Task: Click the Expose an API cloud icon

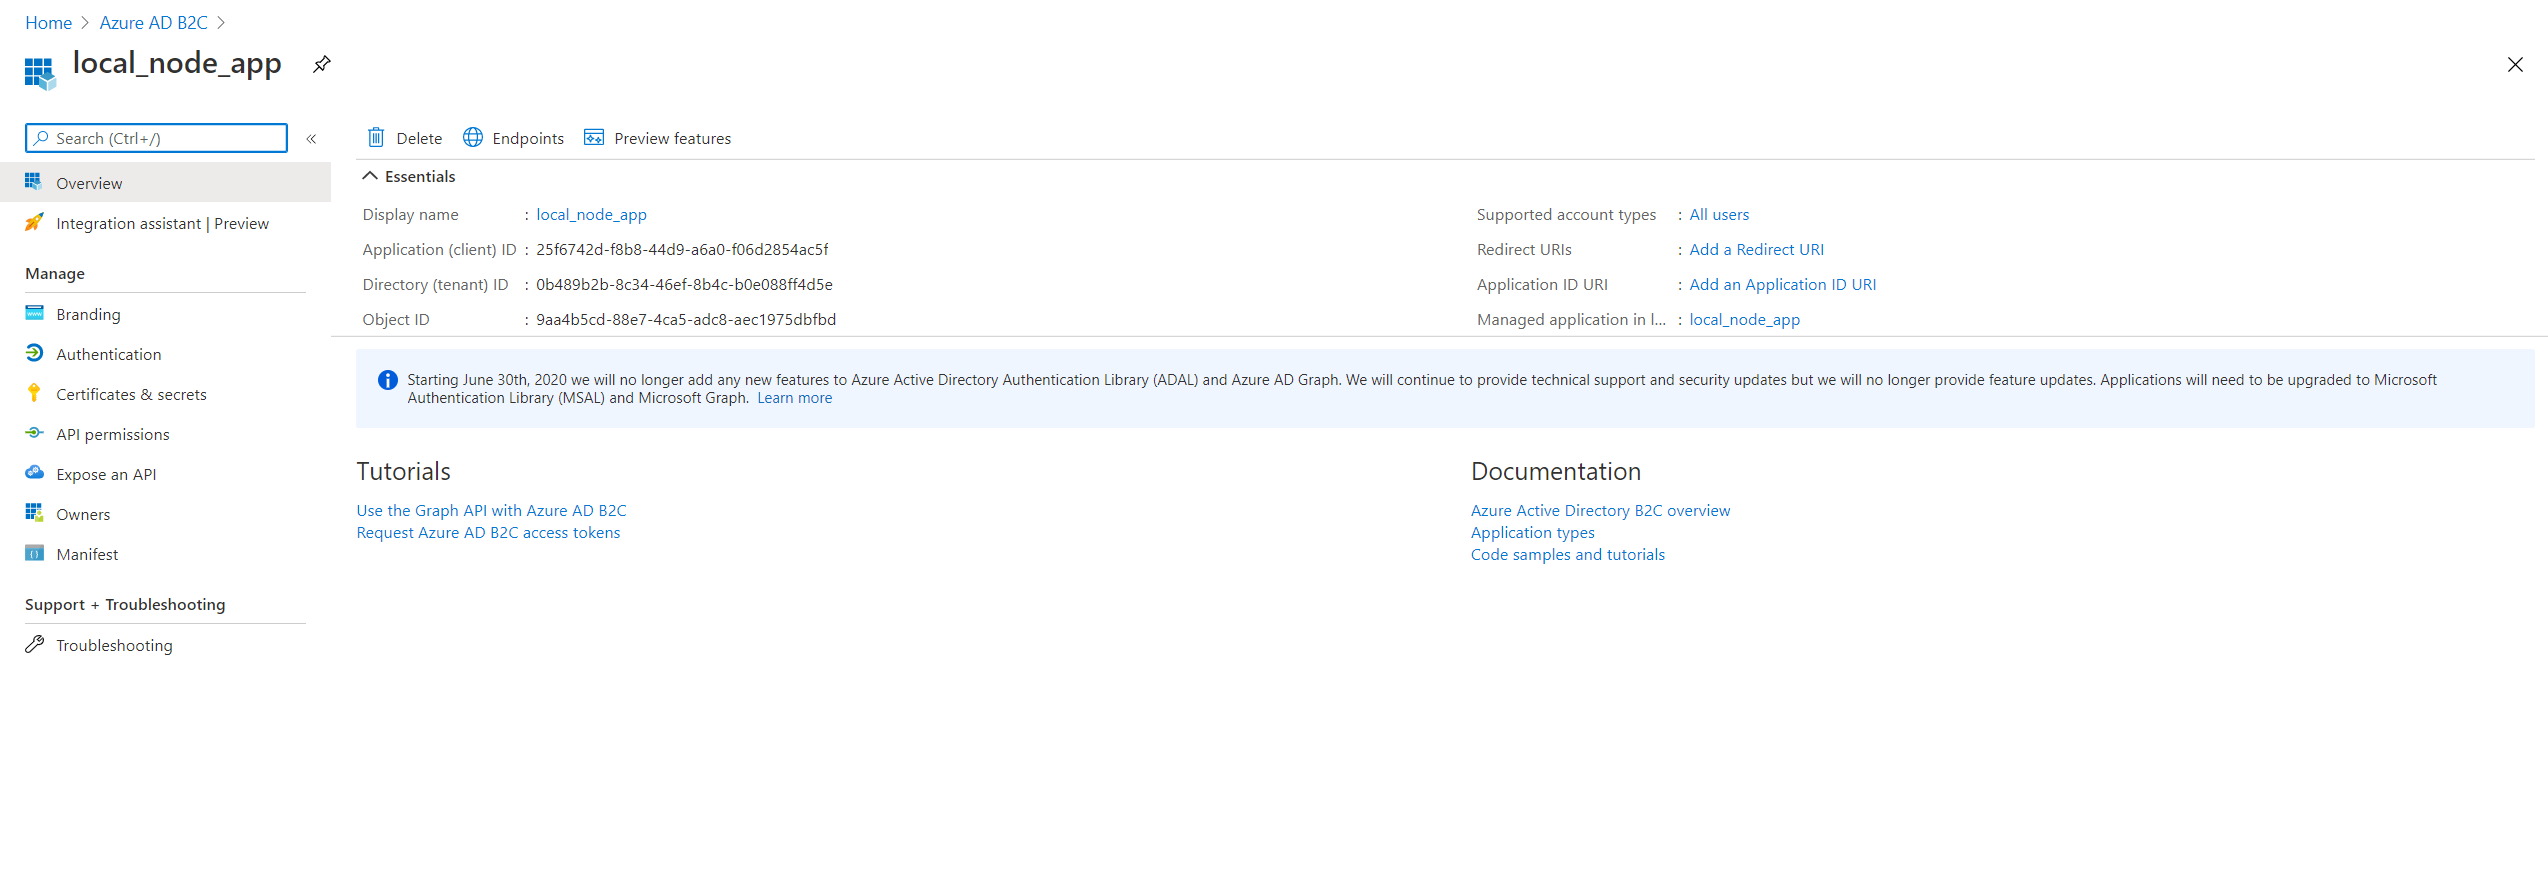Action: coord(34,473)
